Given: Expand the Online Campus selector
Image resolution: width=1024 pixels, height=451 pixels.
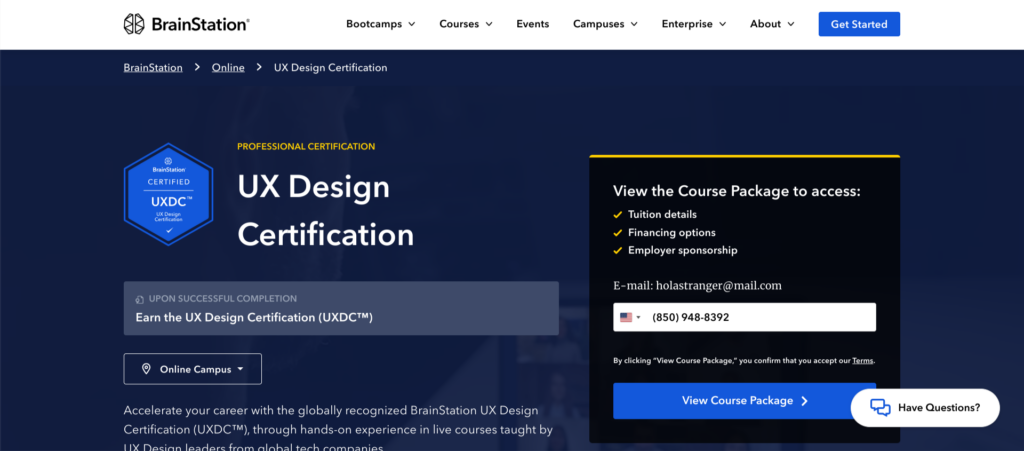Looking at the screenshot, I should (193, 369).
